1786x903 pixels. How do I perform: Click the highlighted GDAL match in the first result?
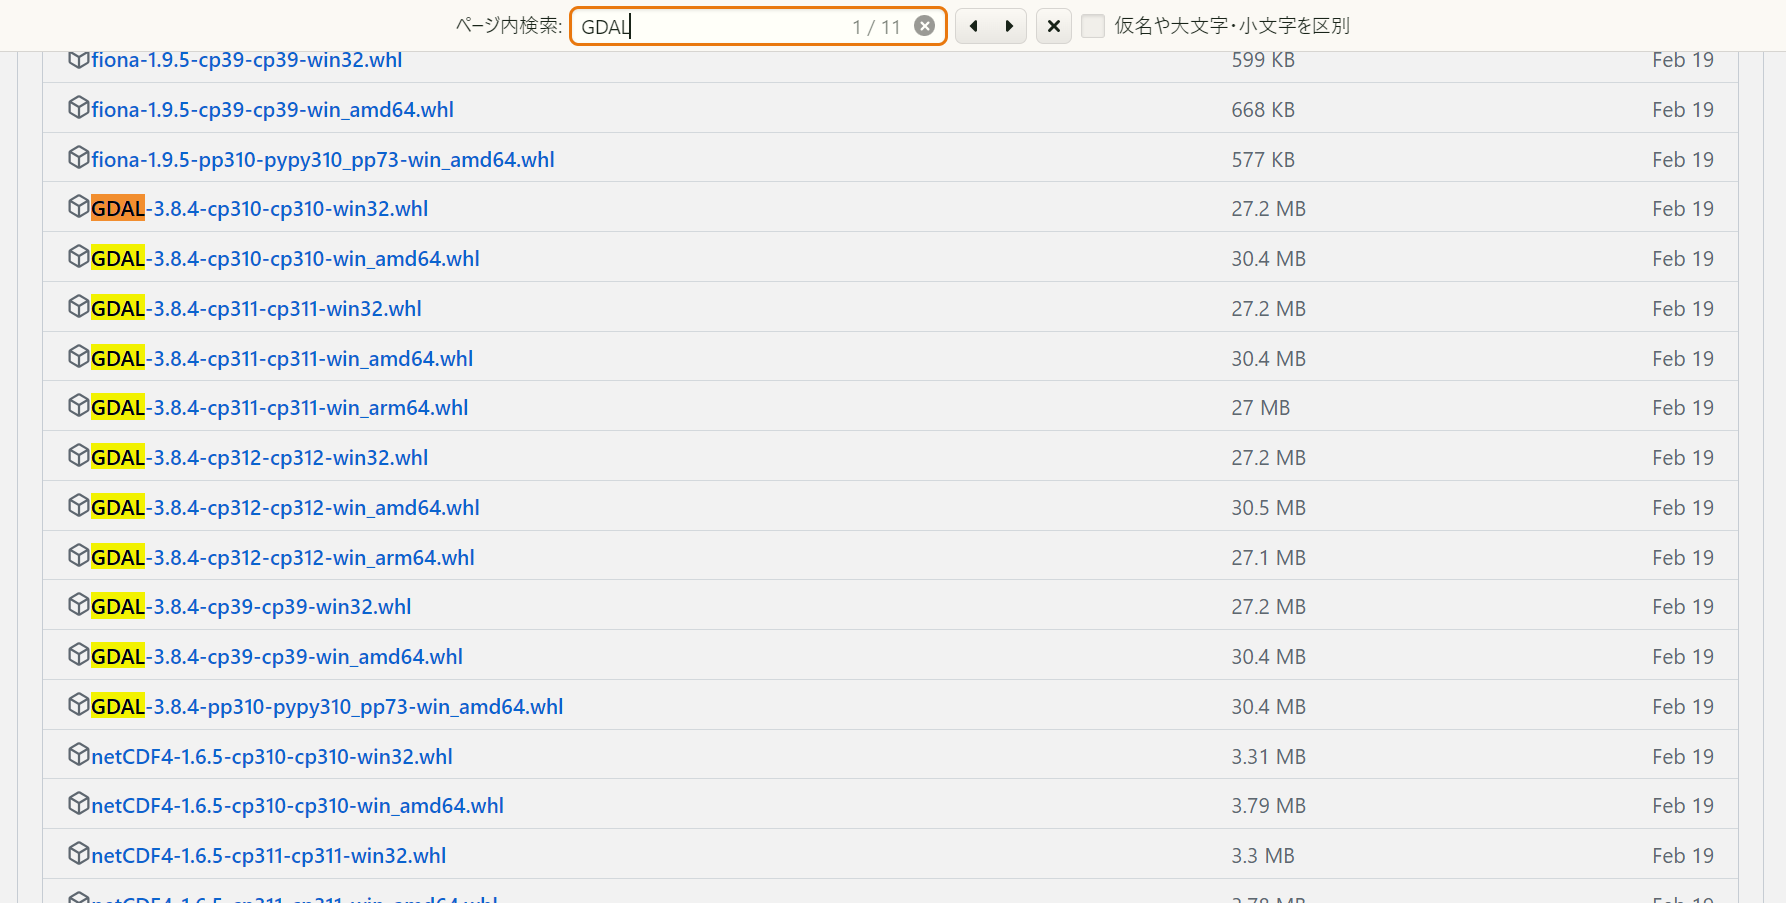(118, 208)
